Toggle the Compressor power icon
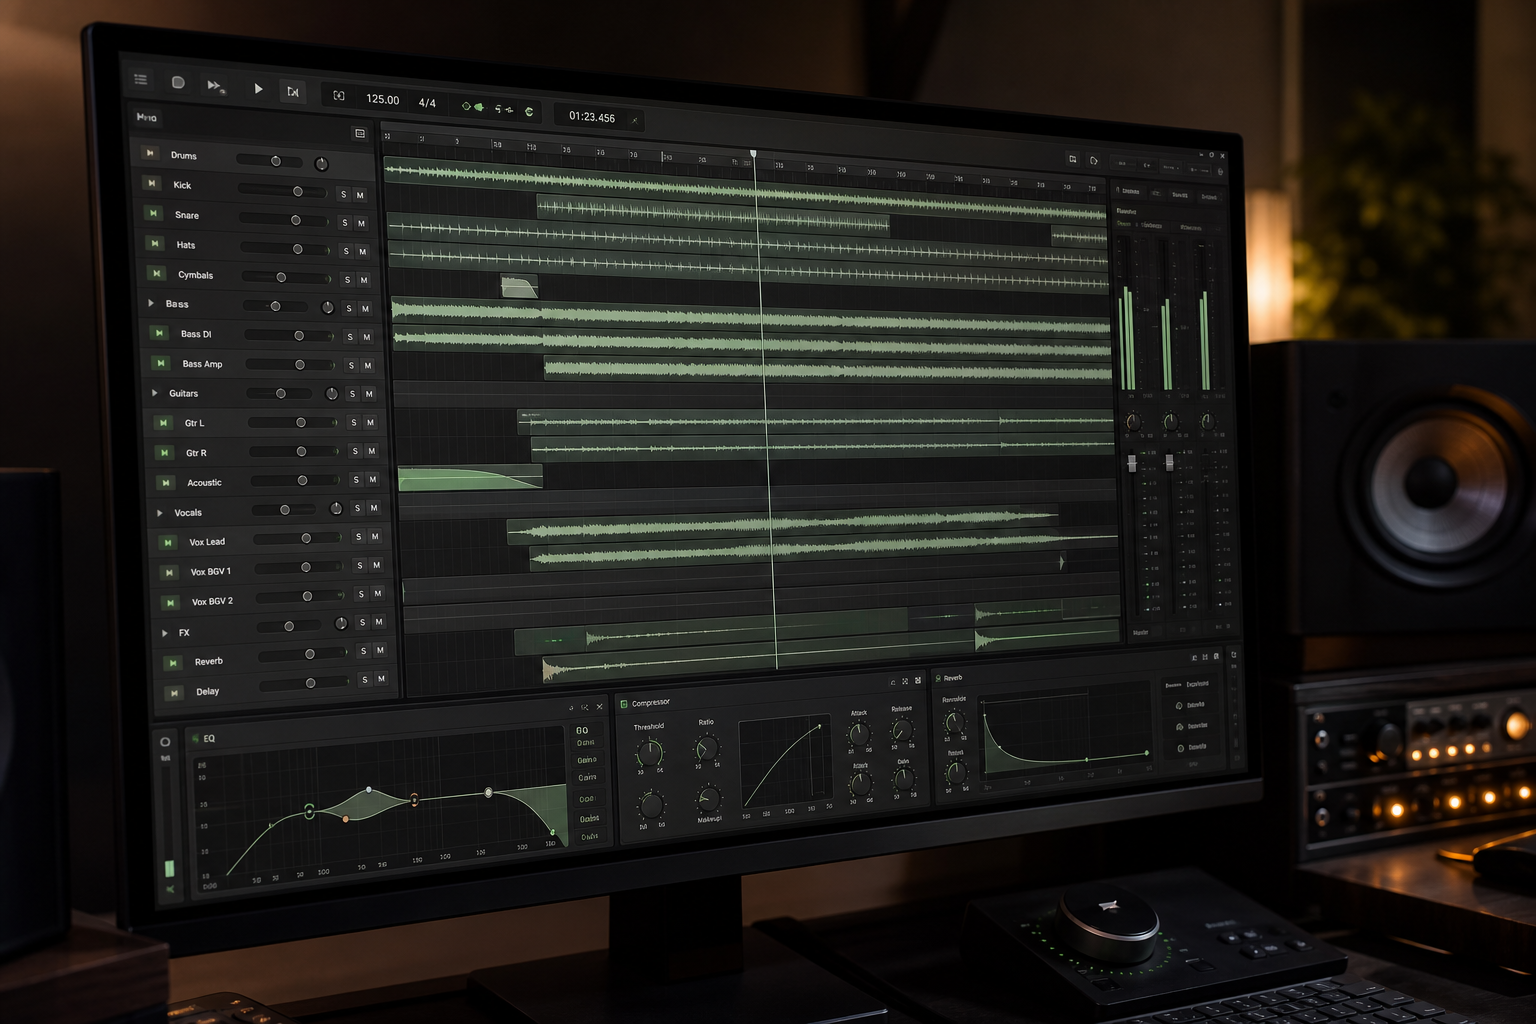The width and height of the screenshot is (1536, 1024). (x=624, y=704)
